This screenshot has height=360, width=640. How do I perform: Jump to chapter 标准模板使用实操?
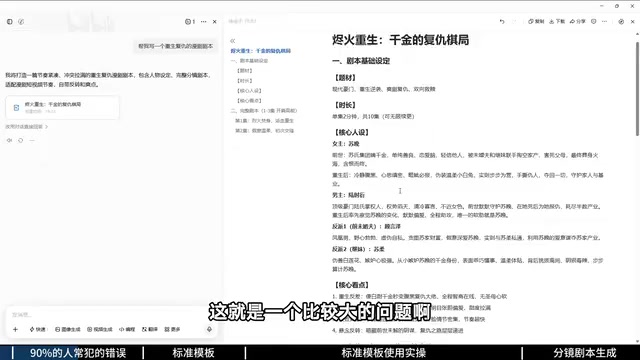point(383,353)
